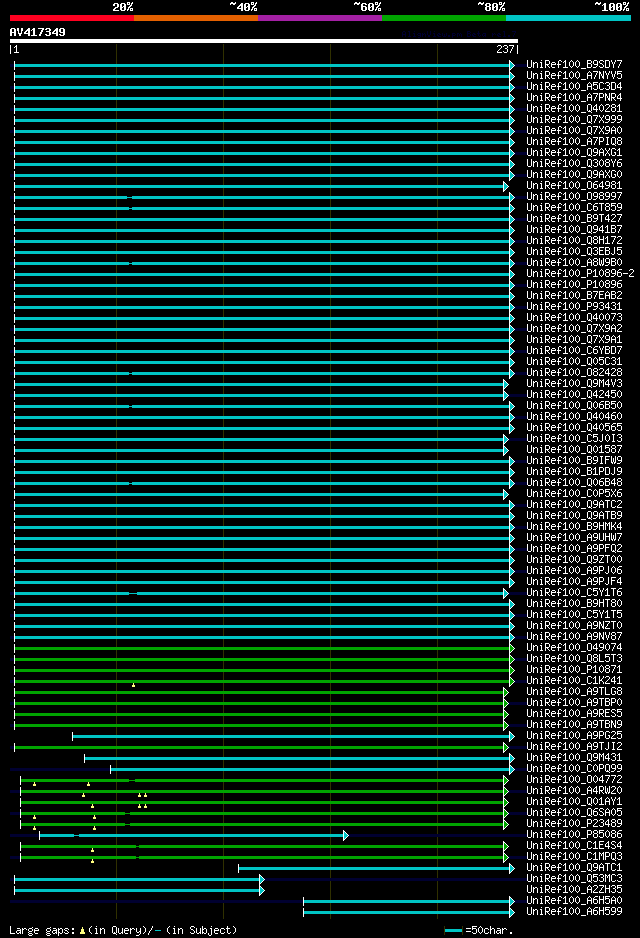Select hit UniRef100_A9PG25

[574, 736]
